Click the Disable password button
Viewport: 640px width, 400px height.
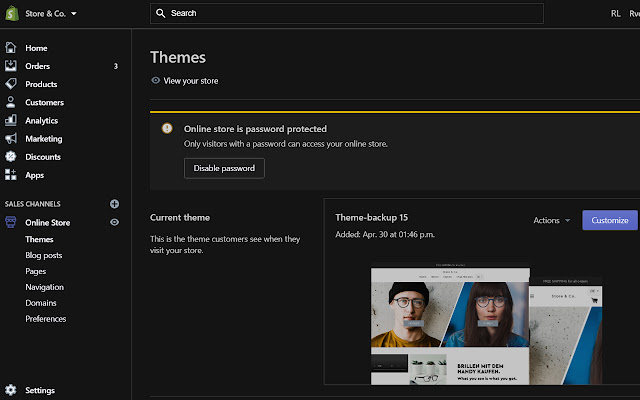point(224,168)
